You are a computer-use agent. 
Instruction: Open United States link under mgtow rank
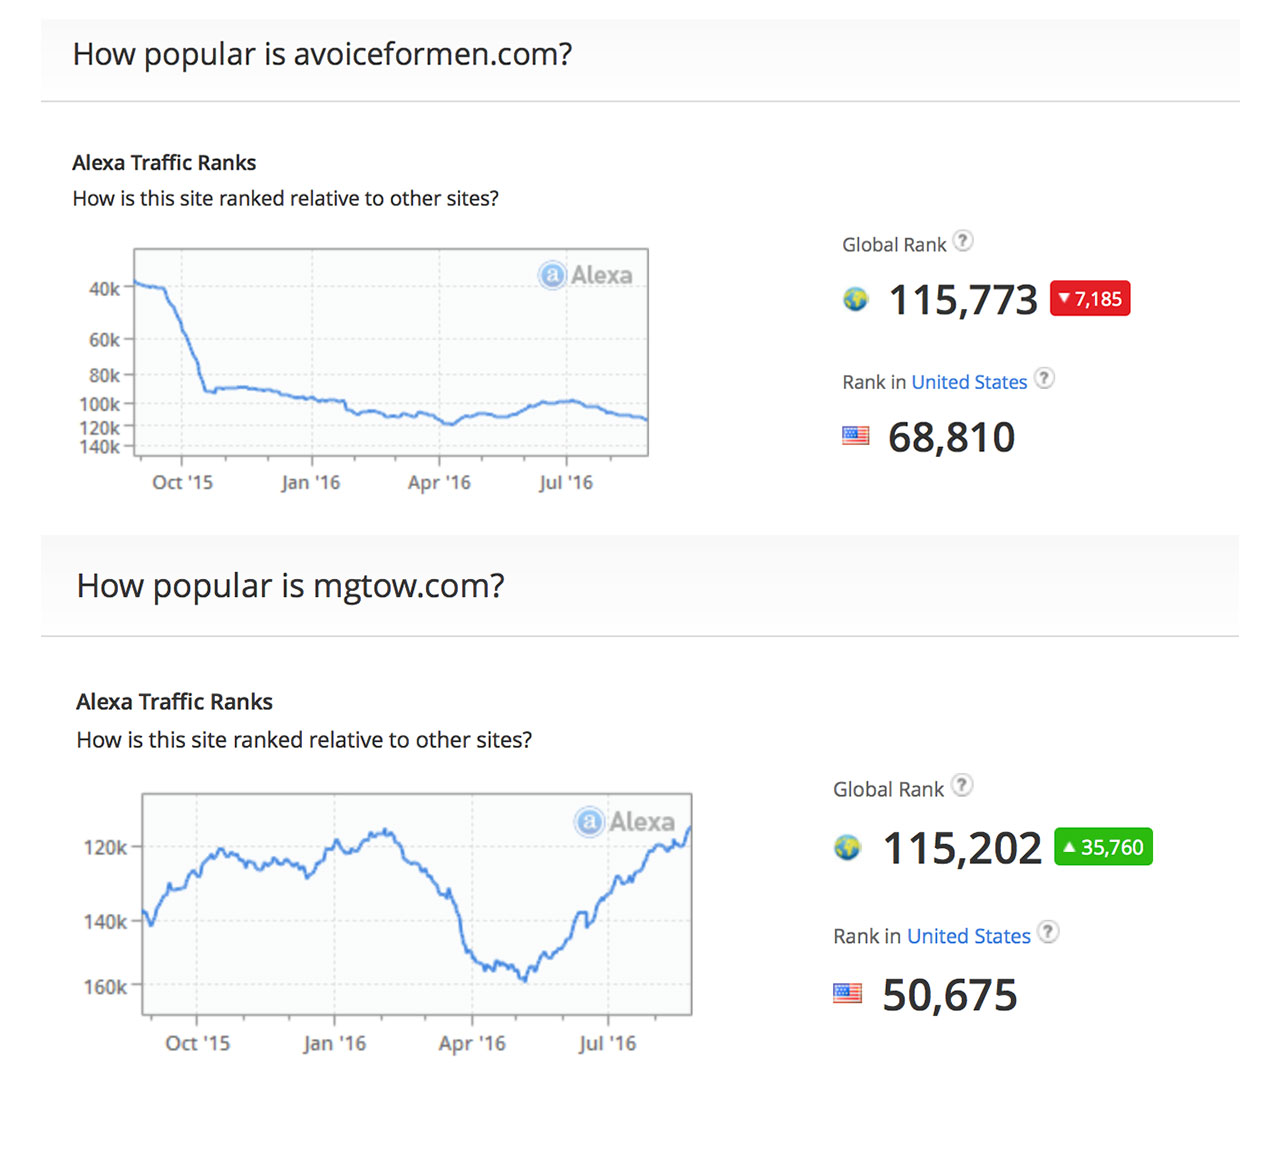[x=968, y=936]
